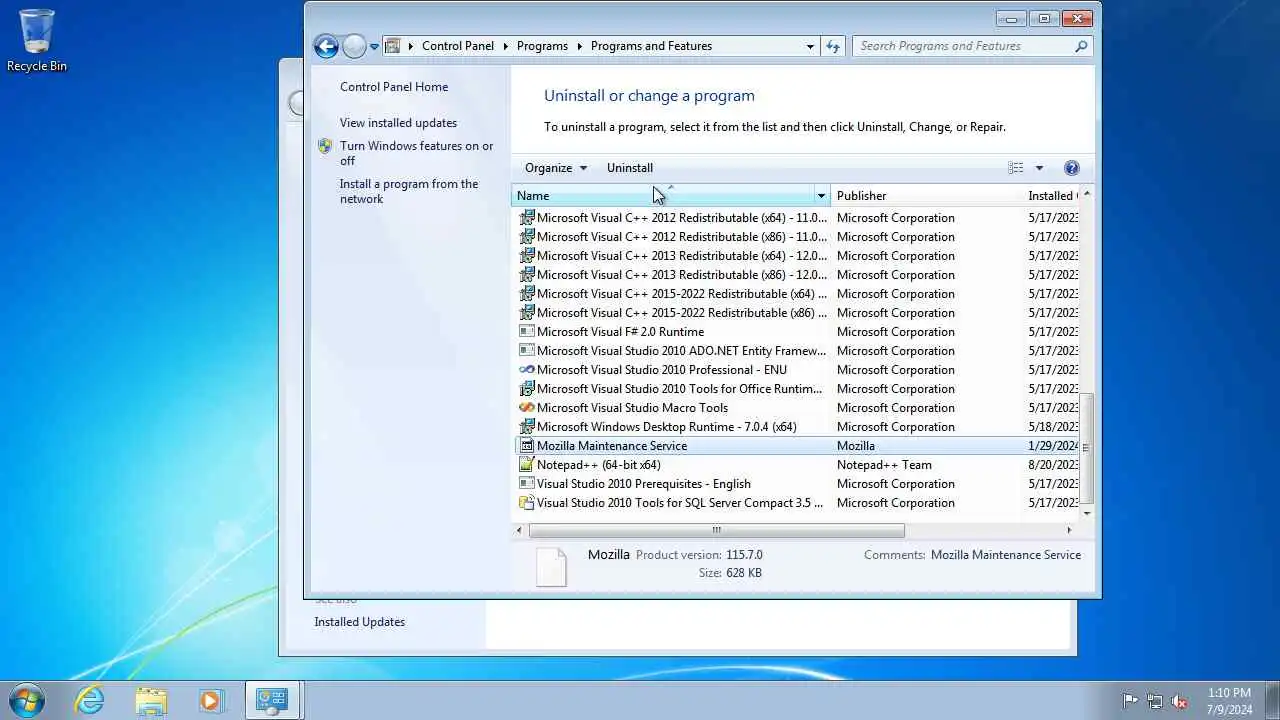The image size is (1280, 720).
Task: Click the Uninstall toolbar button
Action: point(630,168)
